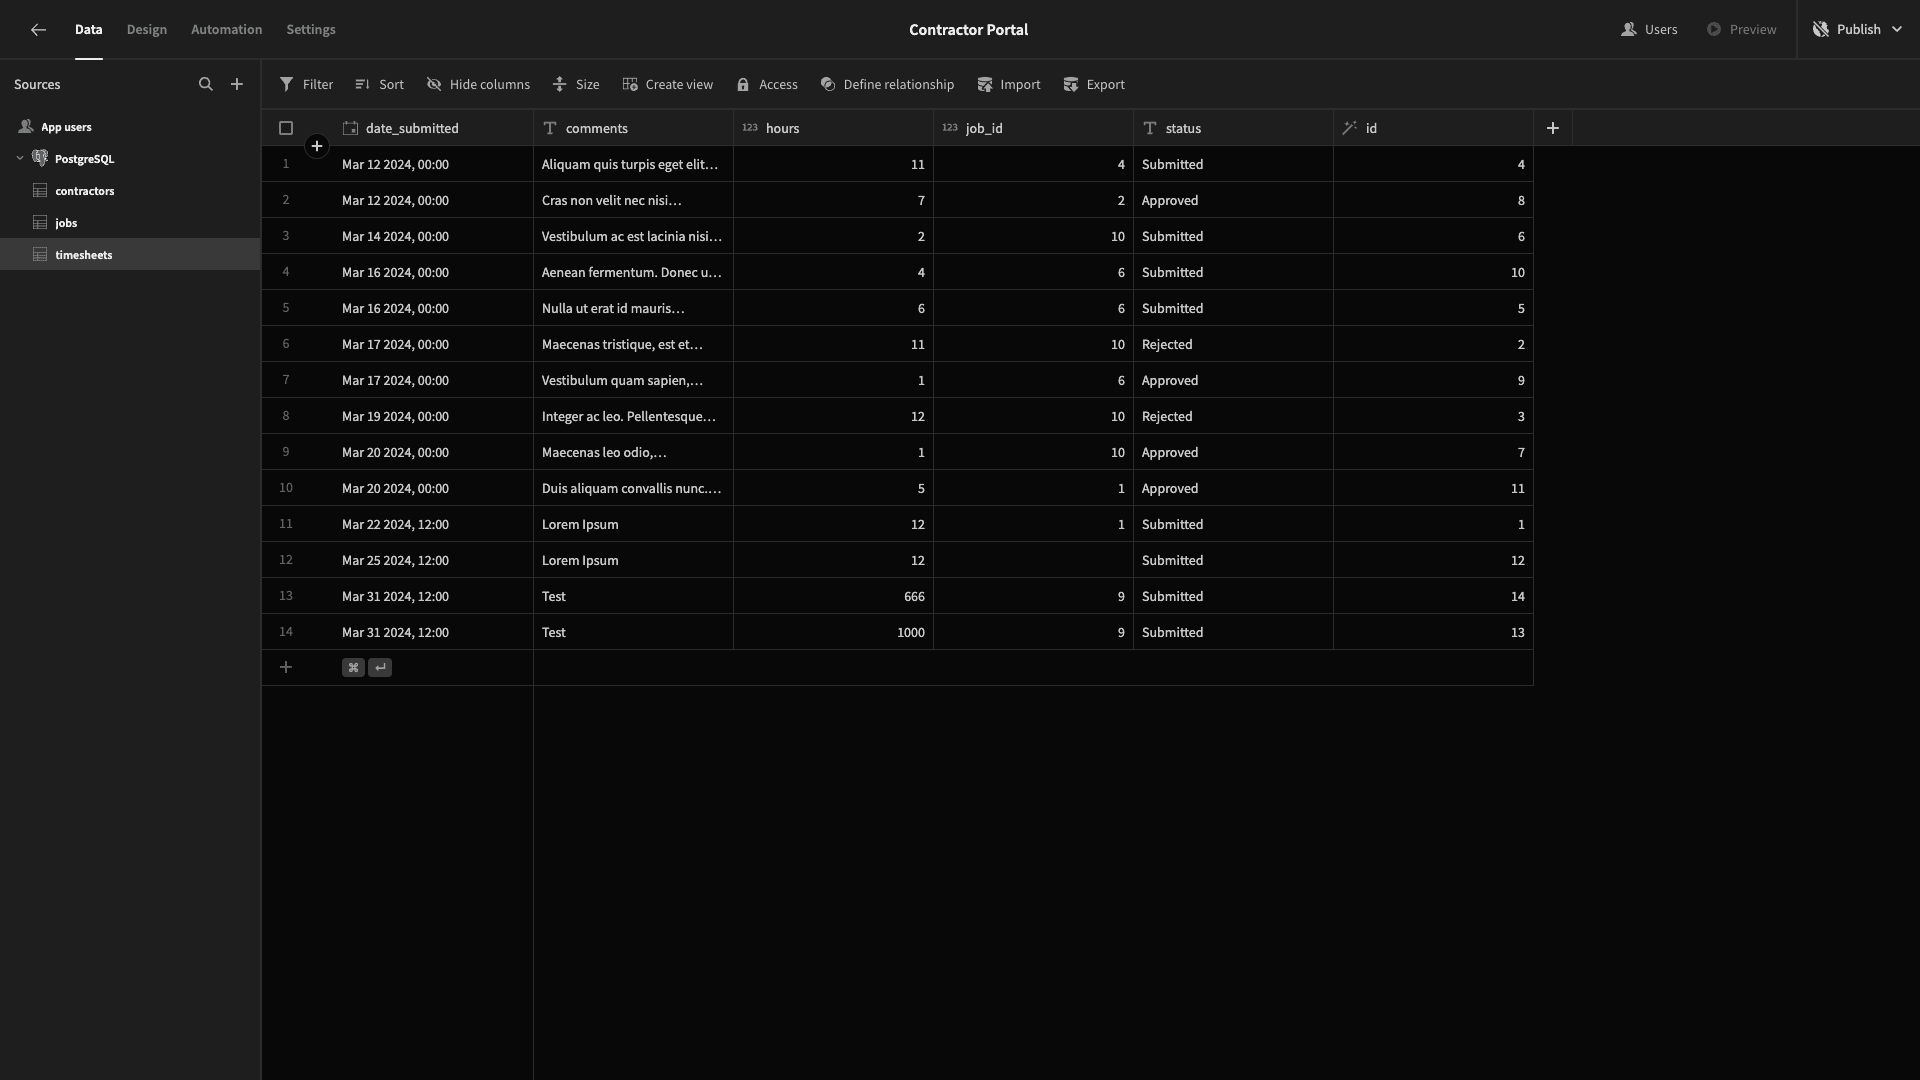This screenshot has height=1080, width=1920.
Task: Open the Data tab in top navigation
Action: pos(88,29)
